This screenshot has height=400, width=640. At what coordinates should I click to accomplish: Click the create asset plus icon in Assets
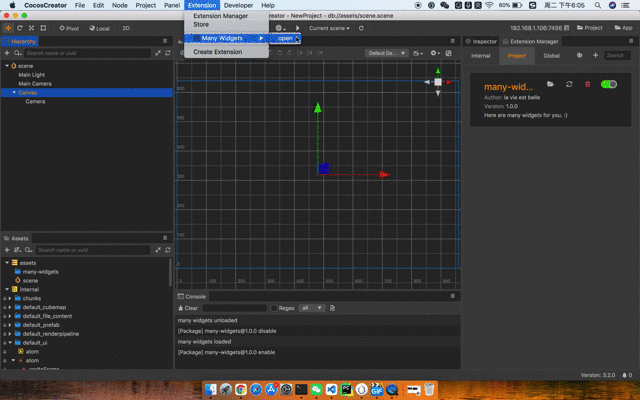7,250
